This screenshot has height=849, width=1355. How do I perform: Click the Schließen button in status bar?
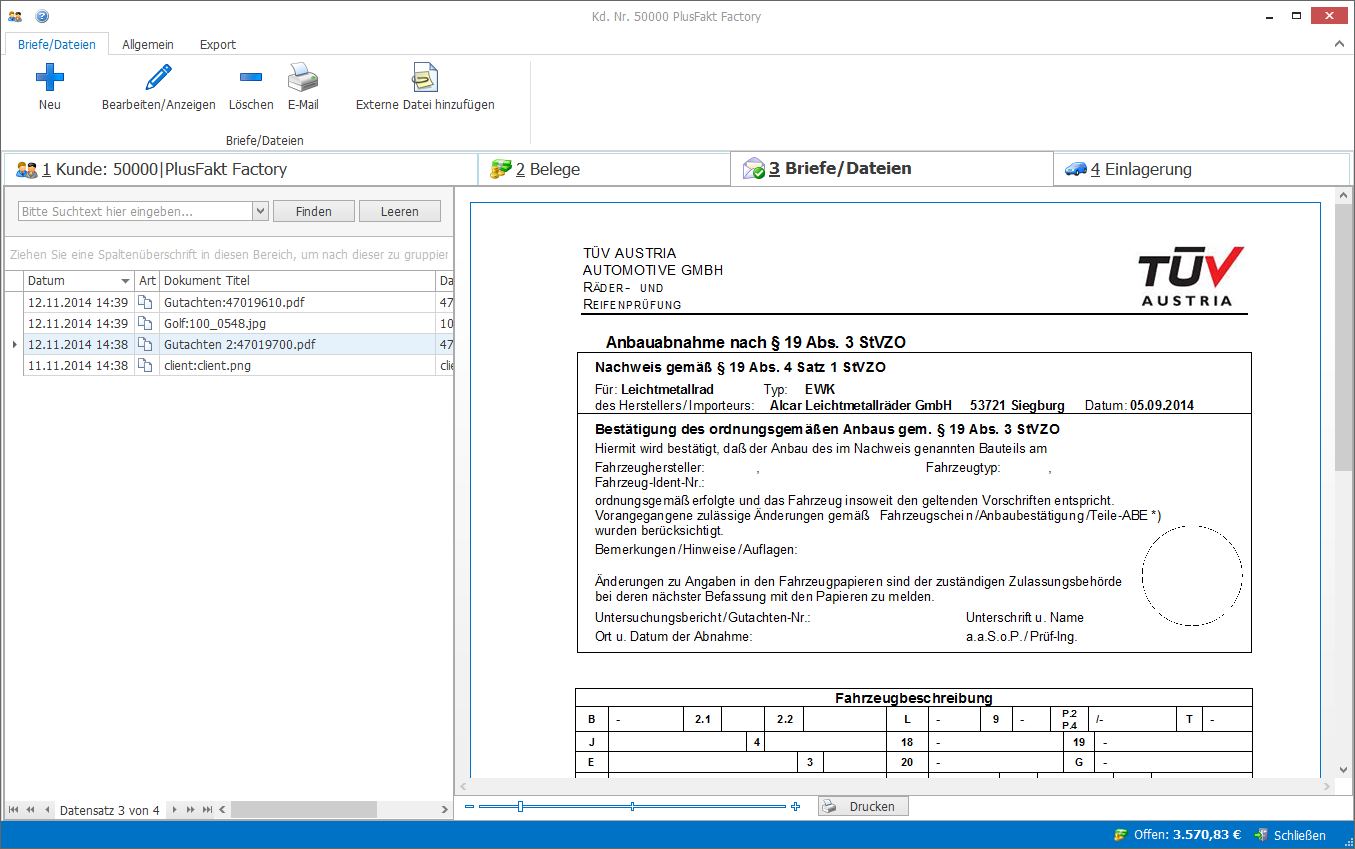(x=1290, y=835)
